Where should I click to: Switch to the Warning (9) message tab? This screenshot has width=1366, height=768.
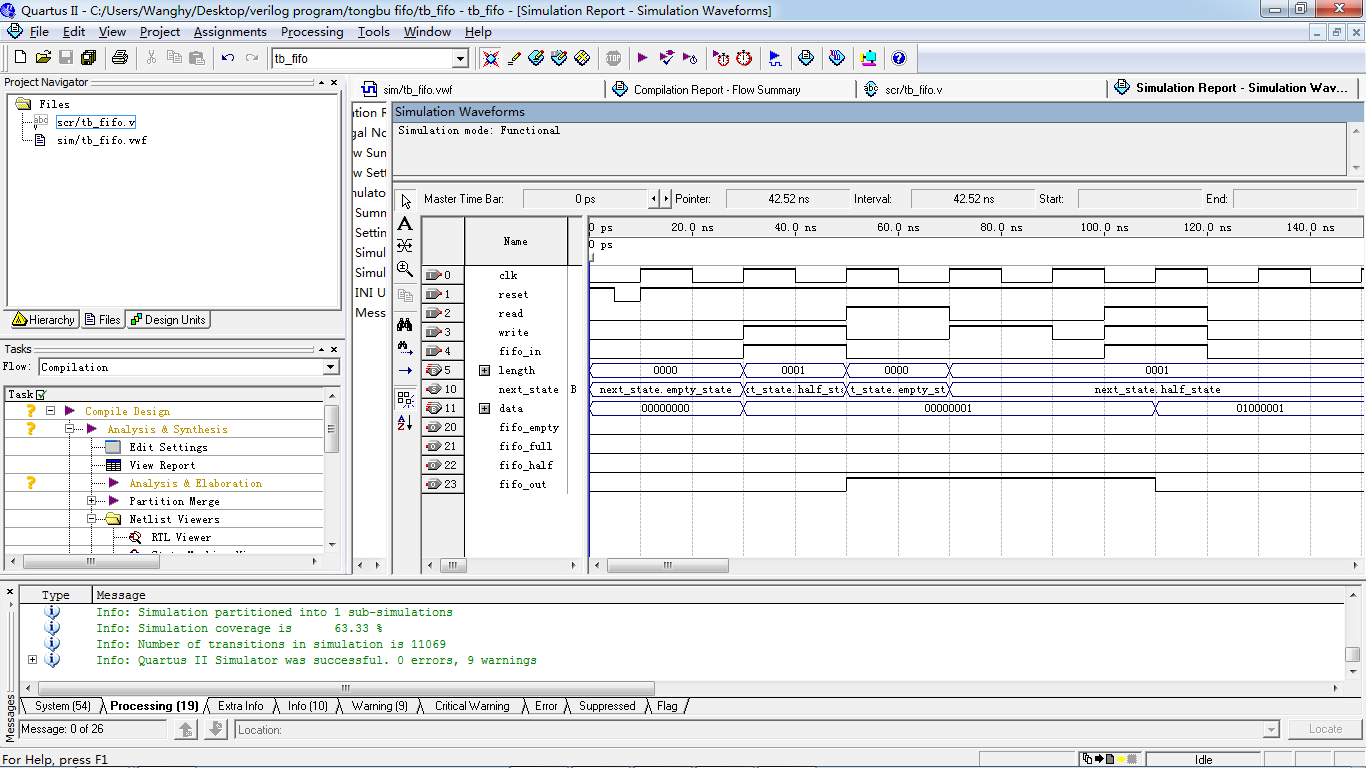[379, 706]
